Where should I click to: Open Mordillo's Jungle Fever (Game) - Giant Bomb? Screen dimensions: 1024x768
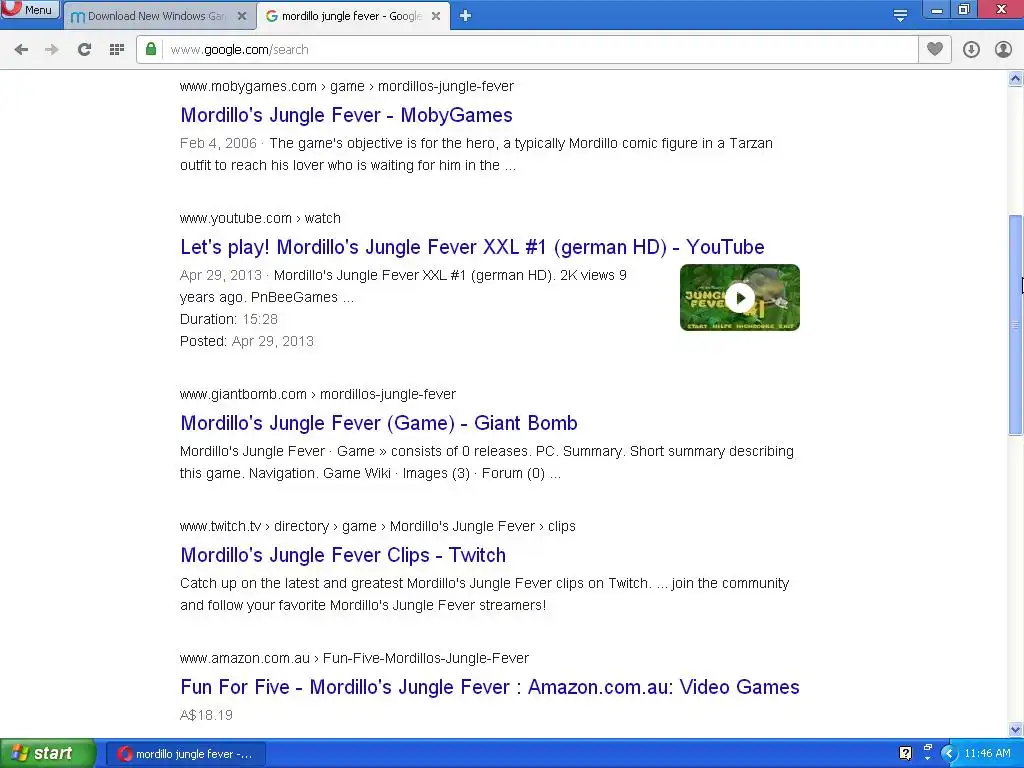[379, 423]
